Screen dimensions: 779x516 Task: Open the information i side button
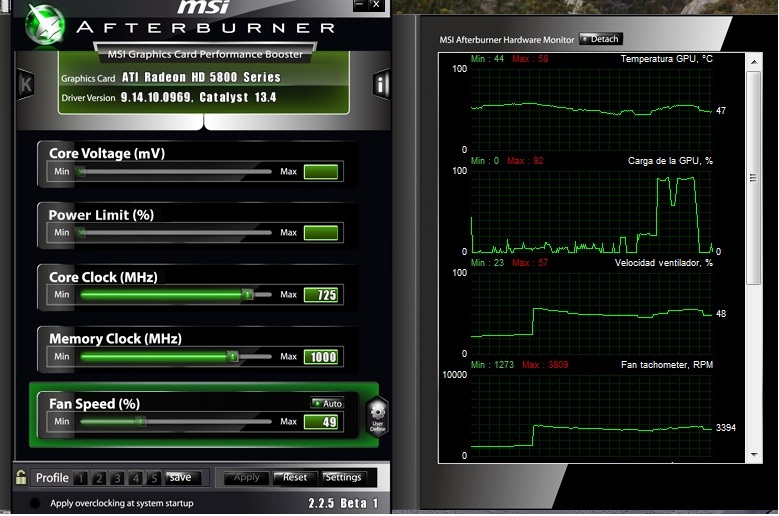pos(381,84)
